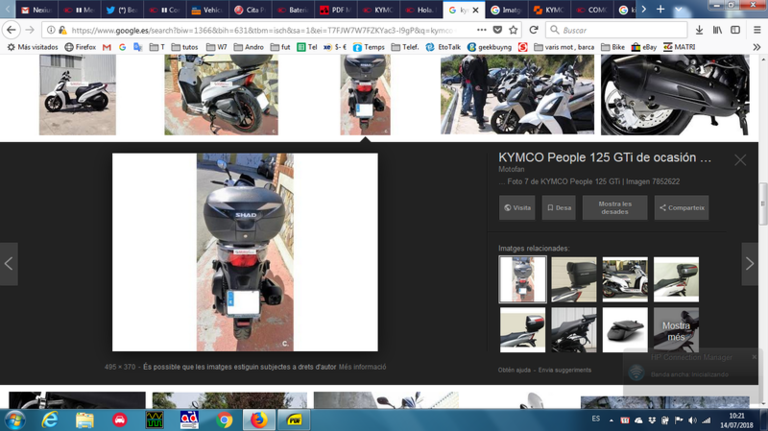The height and width of the screenshot is (431, 768).
Task: Close the image preview panel
Action: point(740,160)
